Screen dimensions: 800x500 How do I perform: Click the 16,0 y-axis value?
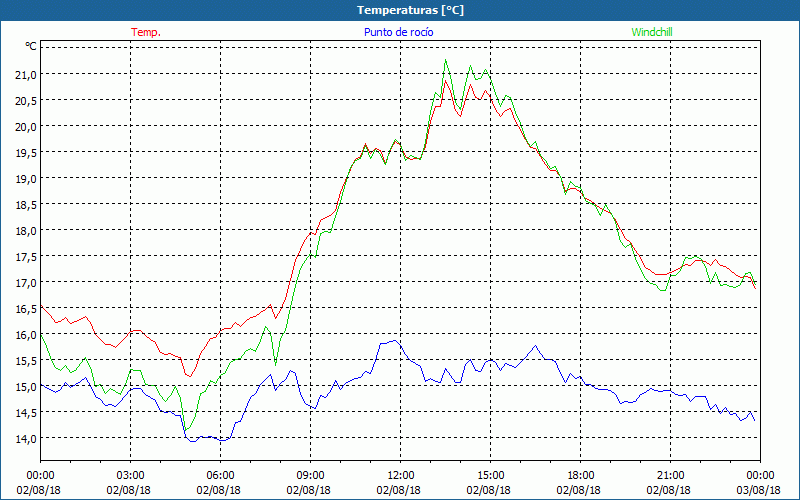pos(26,335)
